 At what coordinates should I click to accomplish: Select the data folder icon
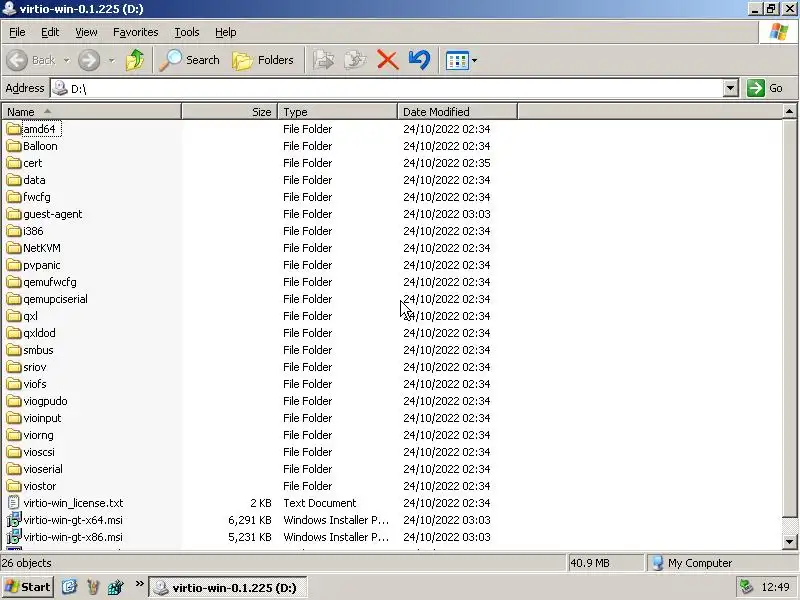coord(14,180)
